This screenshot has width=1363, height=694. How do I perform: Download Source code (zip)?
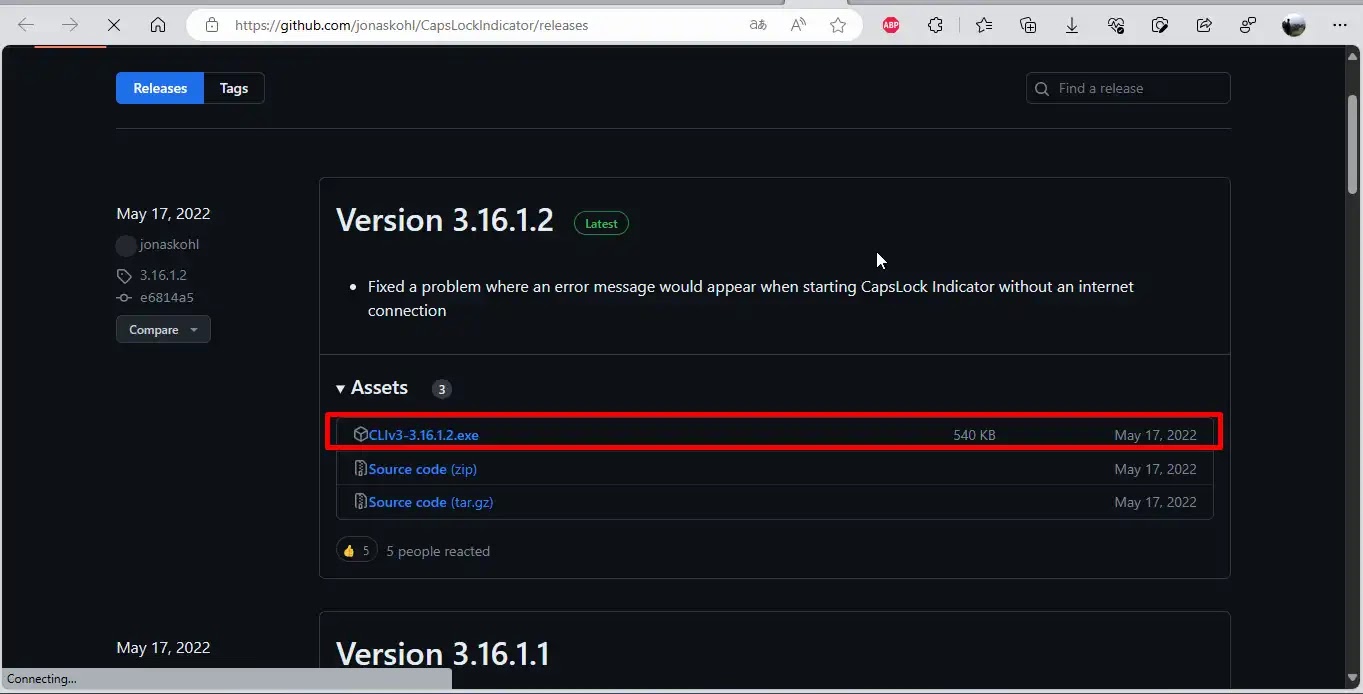click(423, 469)
